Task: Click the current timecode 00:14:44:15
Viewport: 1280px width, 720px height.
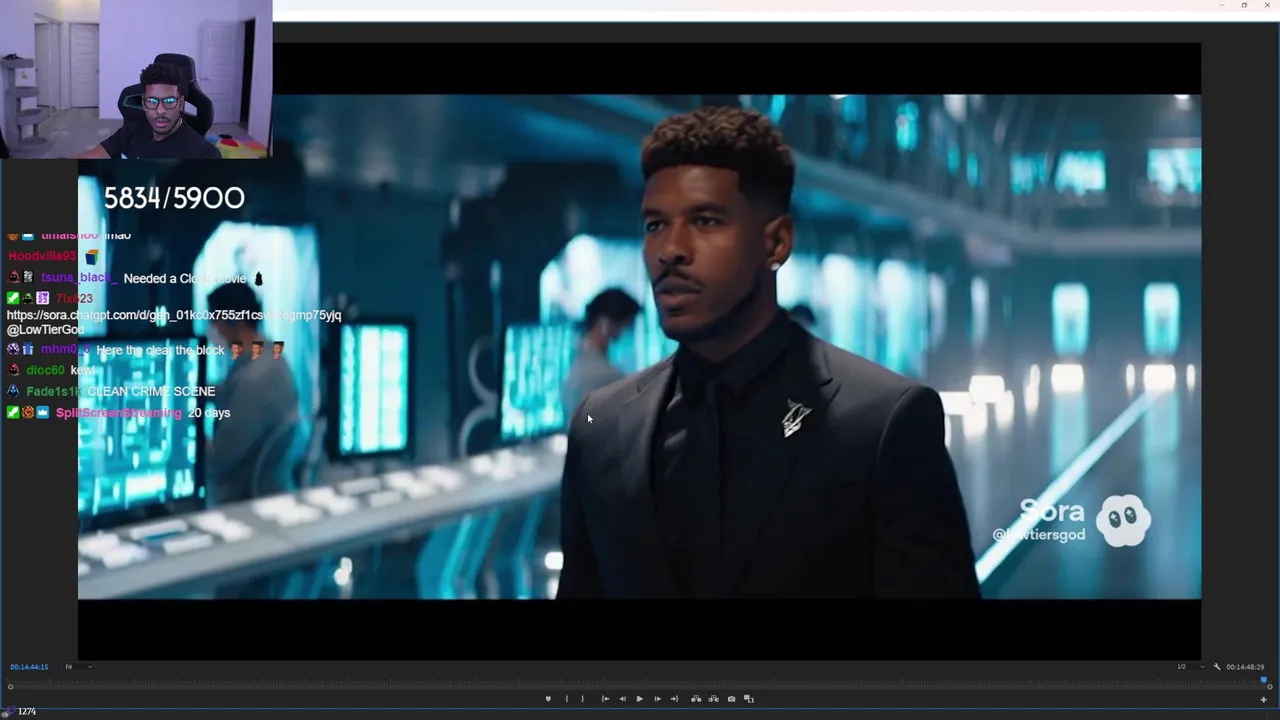Action: point(29,667)
